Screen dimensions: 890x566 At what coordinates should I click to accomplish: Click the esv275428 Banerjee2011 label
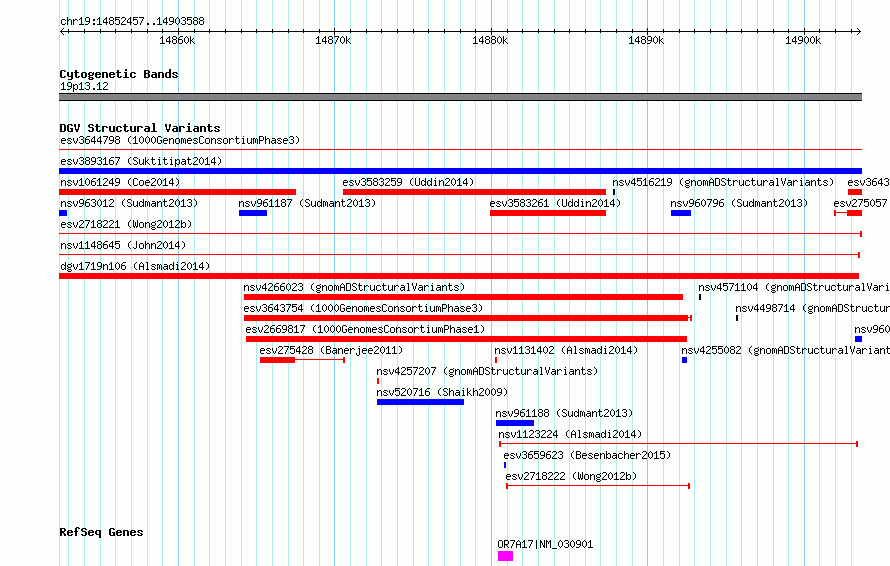tap(331, 350)
